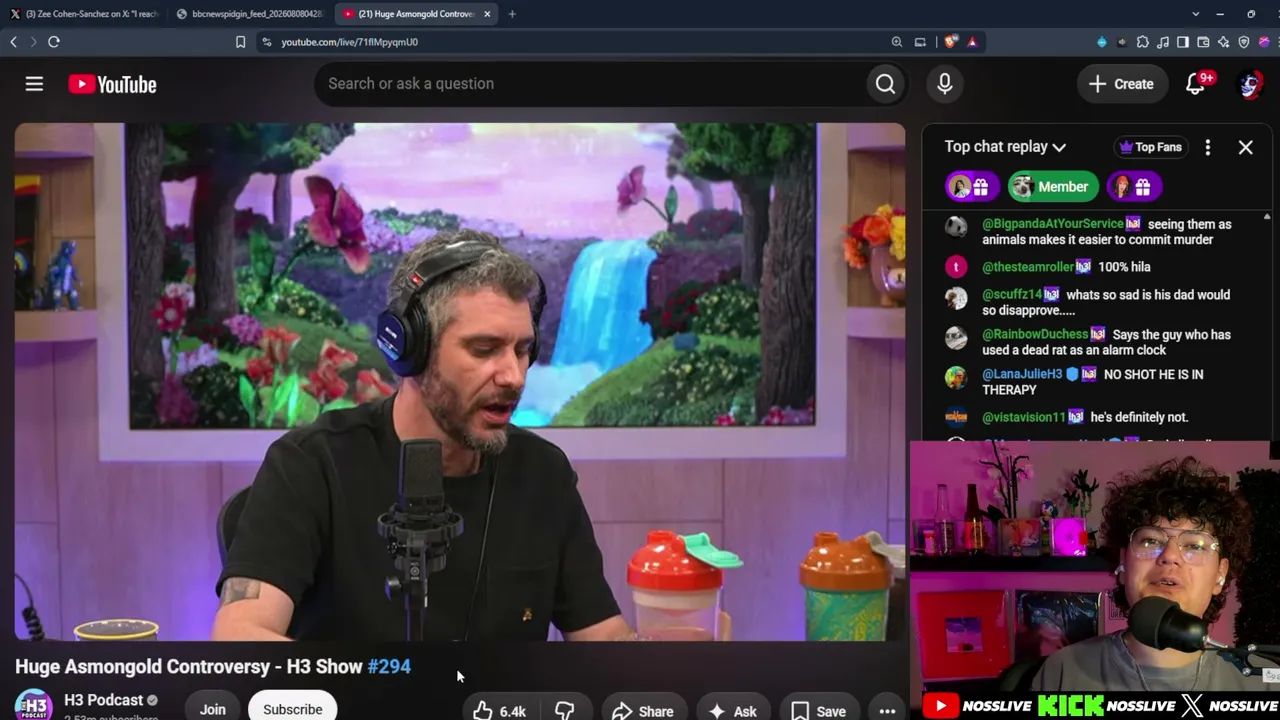Select the Huge Asmongold Controversy tab
The height and width of the screenshot is (720, 1280).
pyautogui.click(x=410, y=14)
